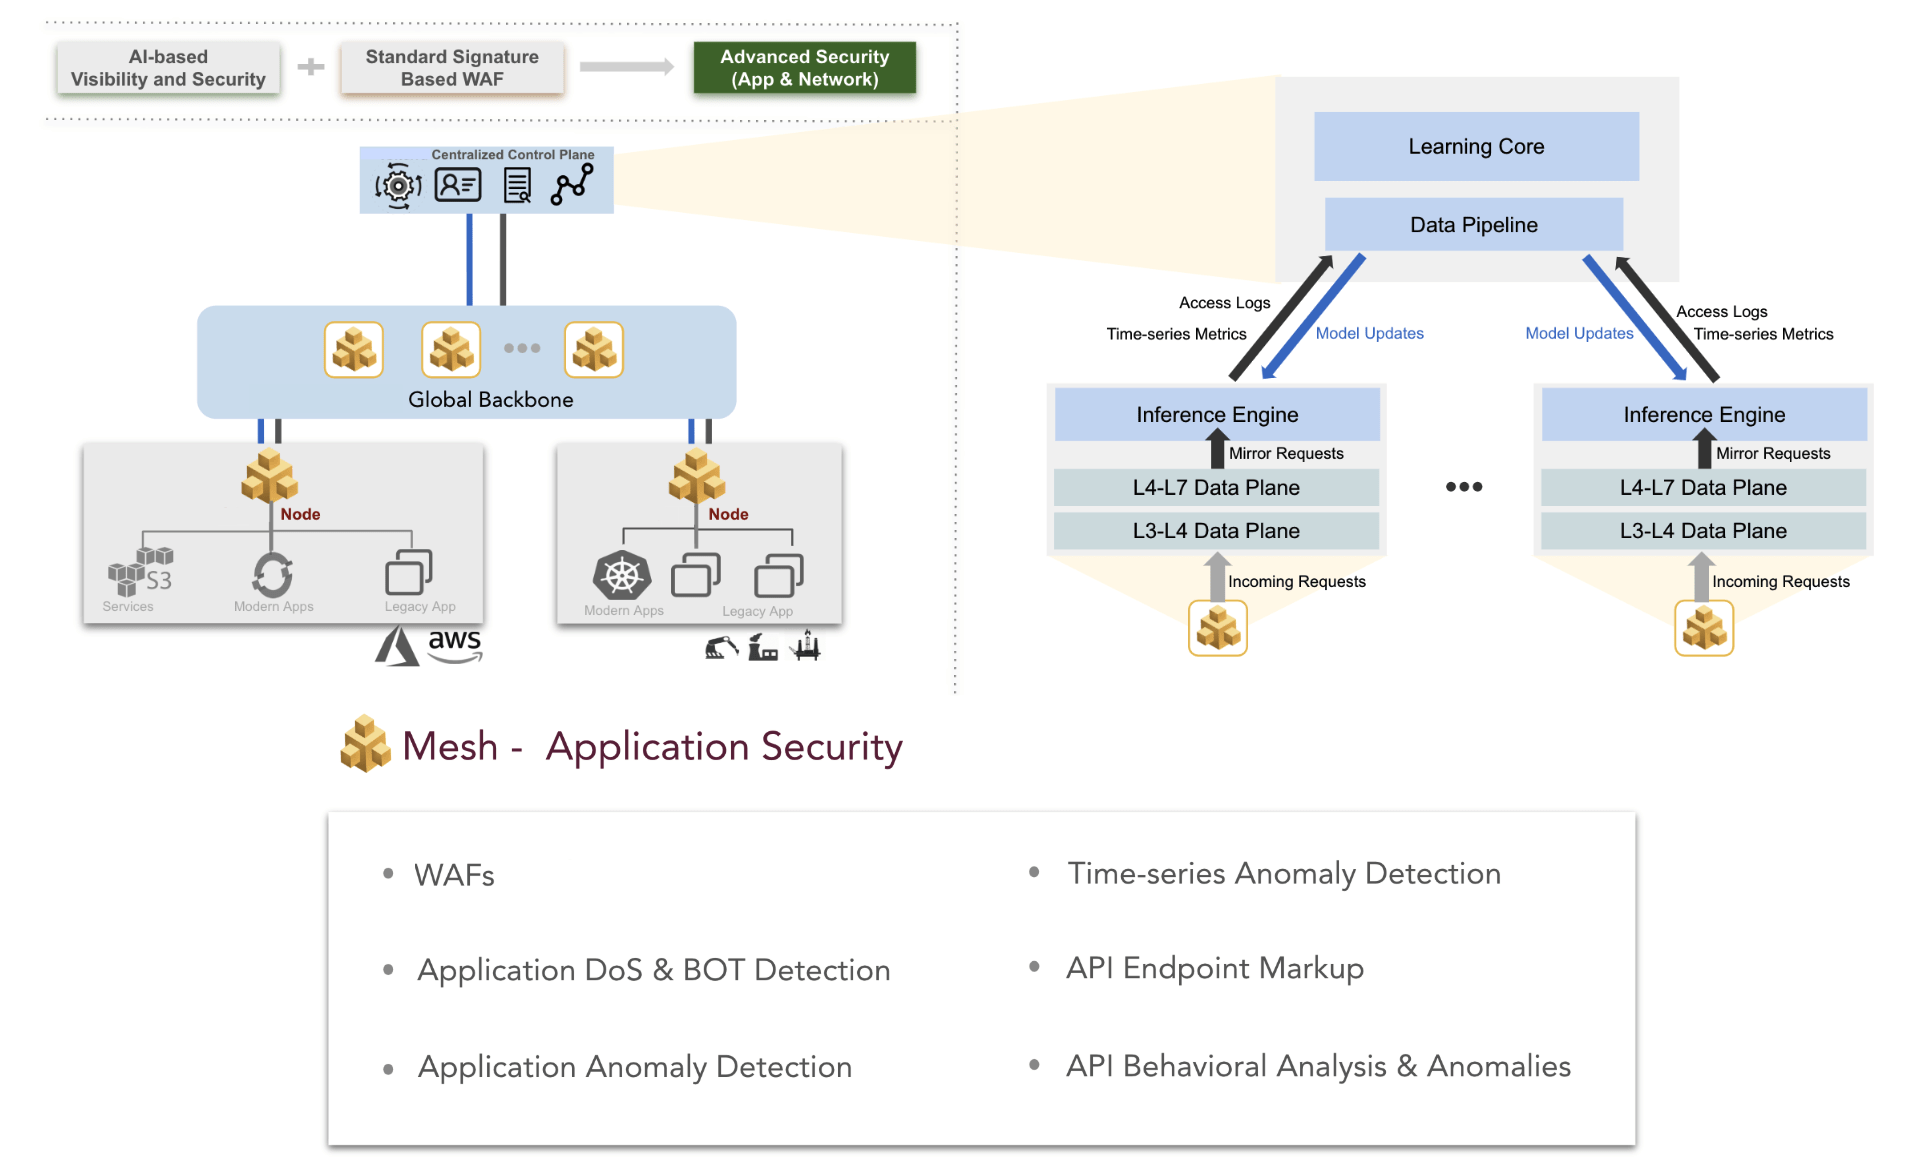The width and height of the screenshot is (1924, 1164).
Task: Click the L4-L7 Data Plane row
Action: point(1216,487)
